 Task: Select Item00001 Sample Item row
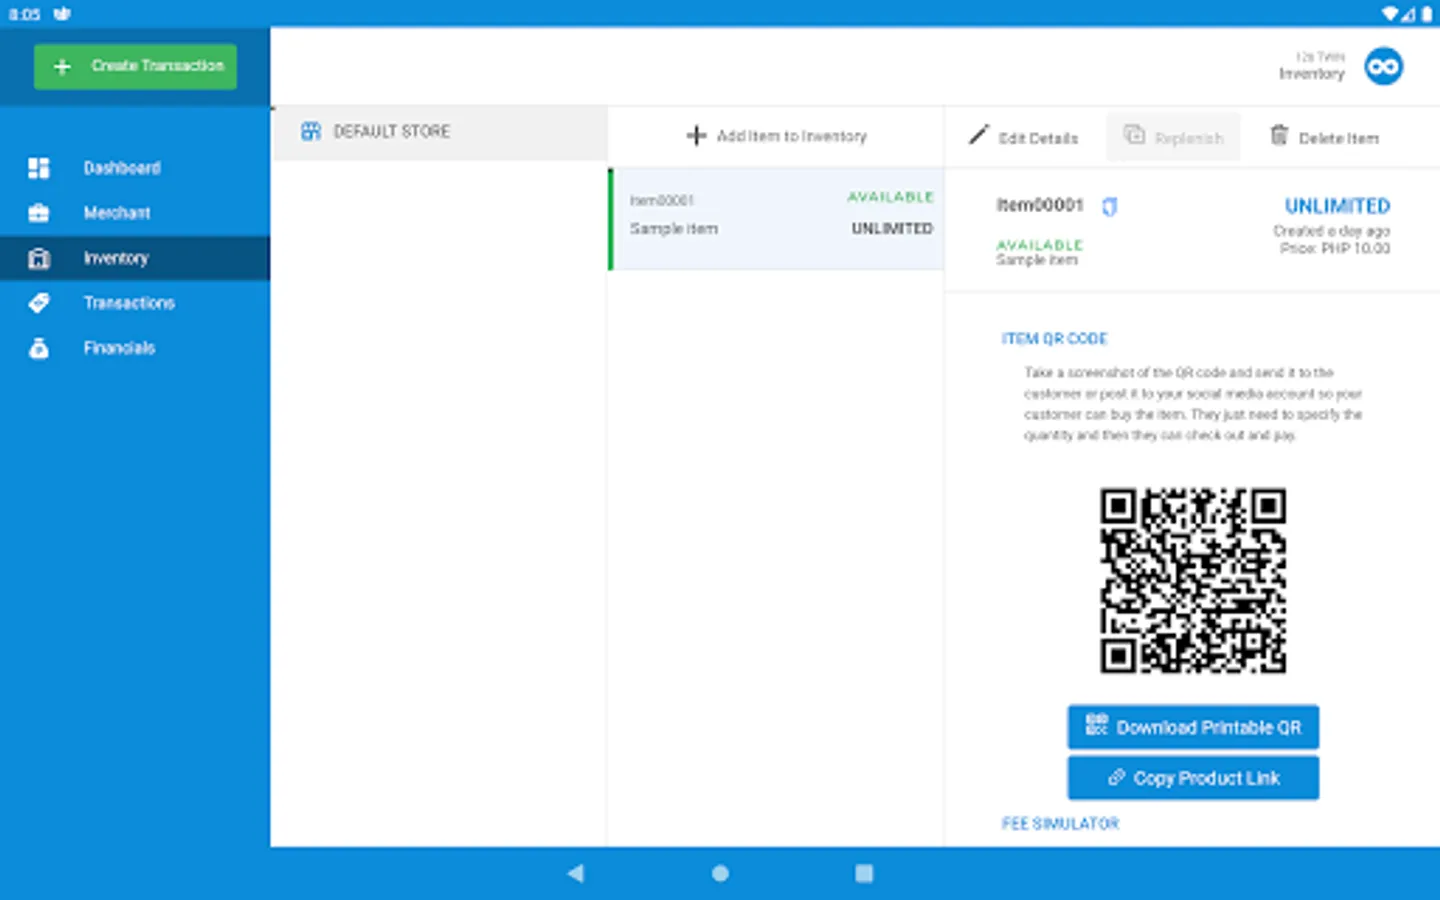pos(776,219)
